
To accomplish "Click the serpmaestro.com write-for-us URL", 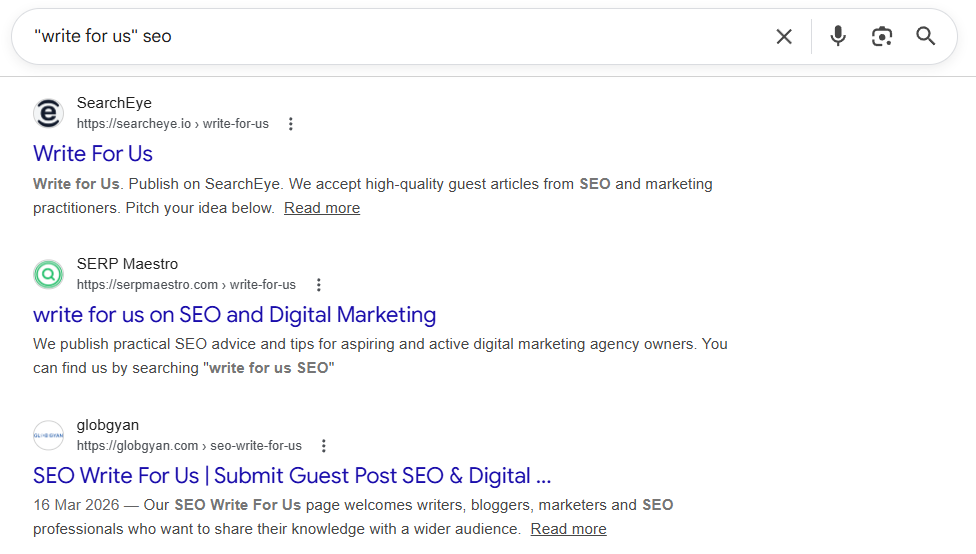I will [186, 285].
